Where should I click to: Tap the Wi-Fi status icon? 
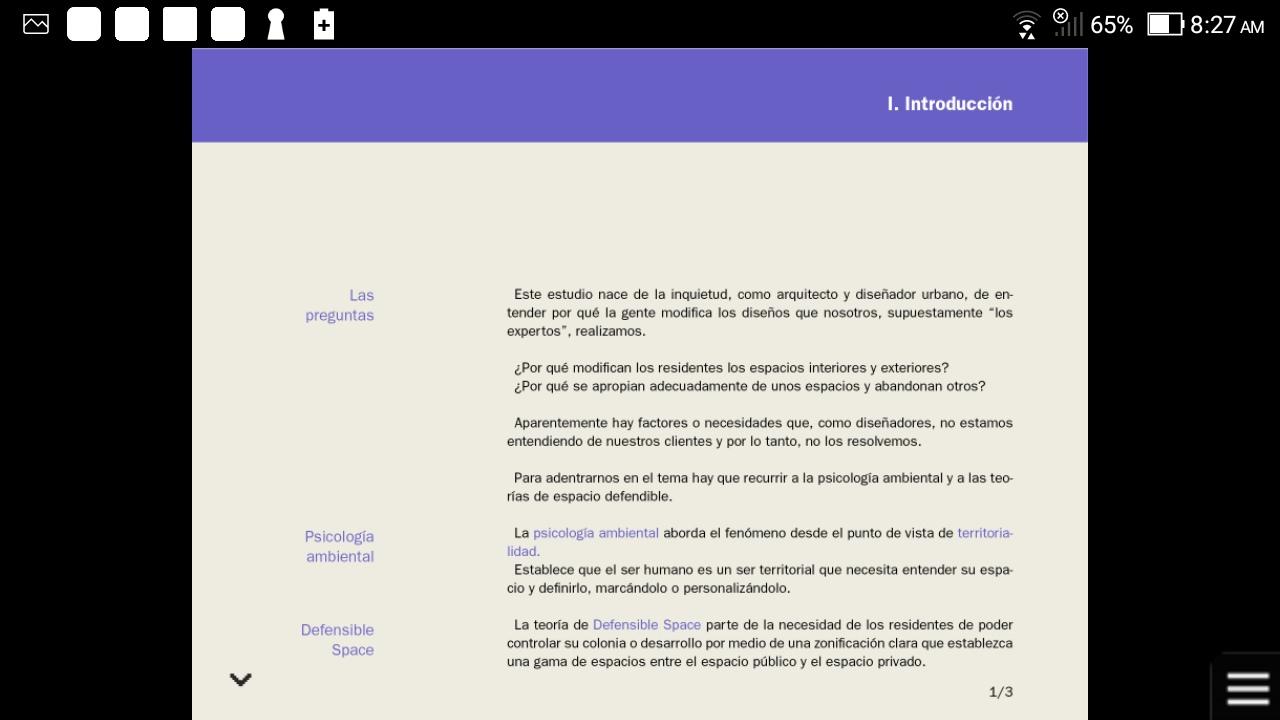[1027, 24]
